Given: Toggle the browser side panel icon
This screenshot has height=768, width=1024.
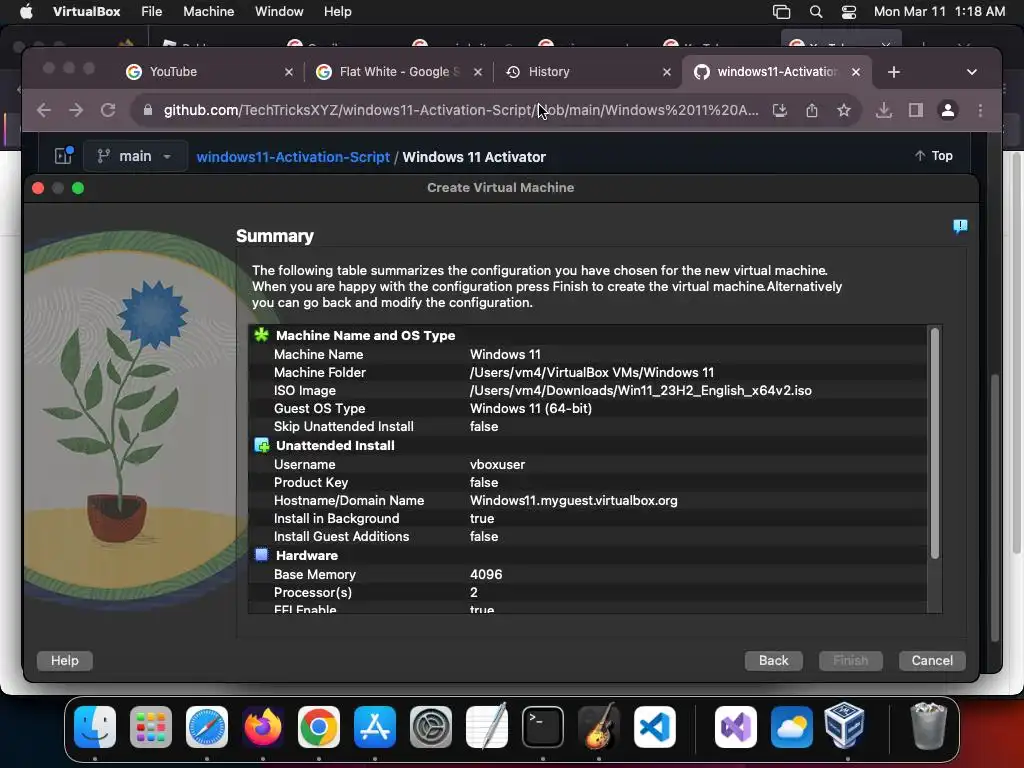Looking at the screenshot, I should coord(916,110).
